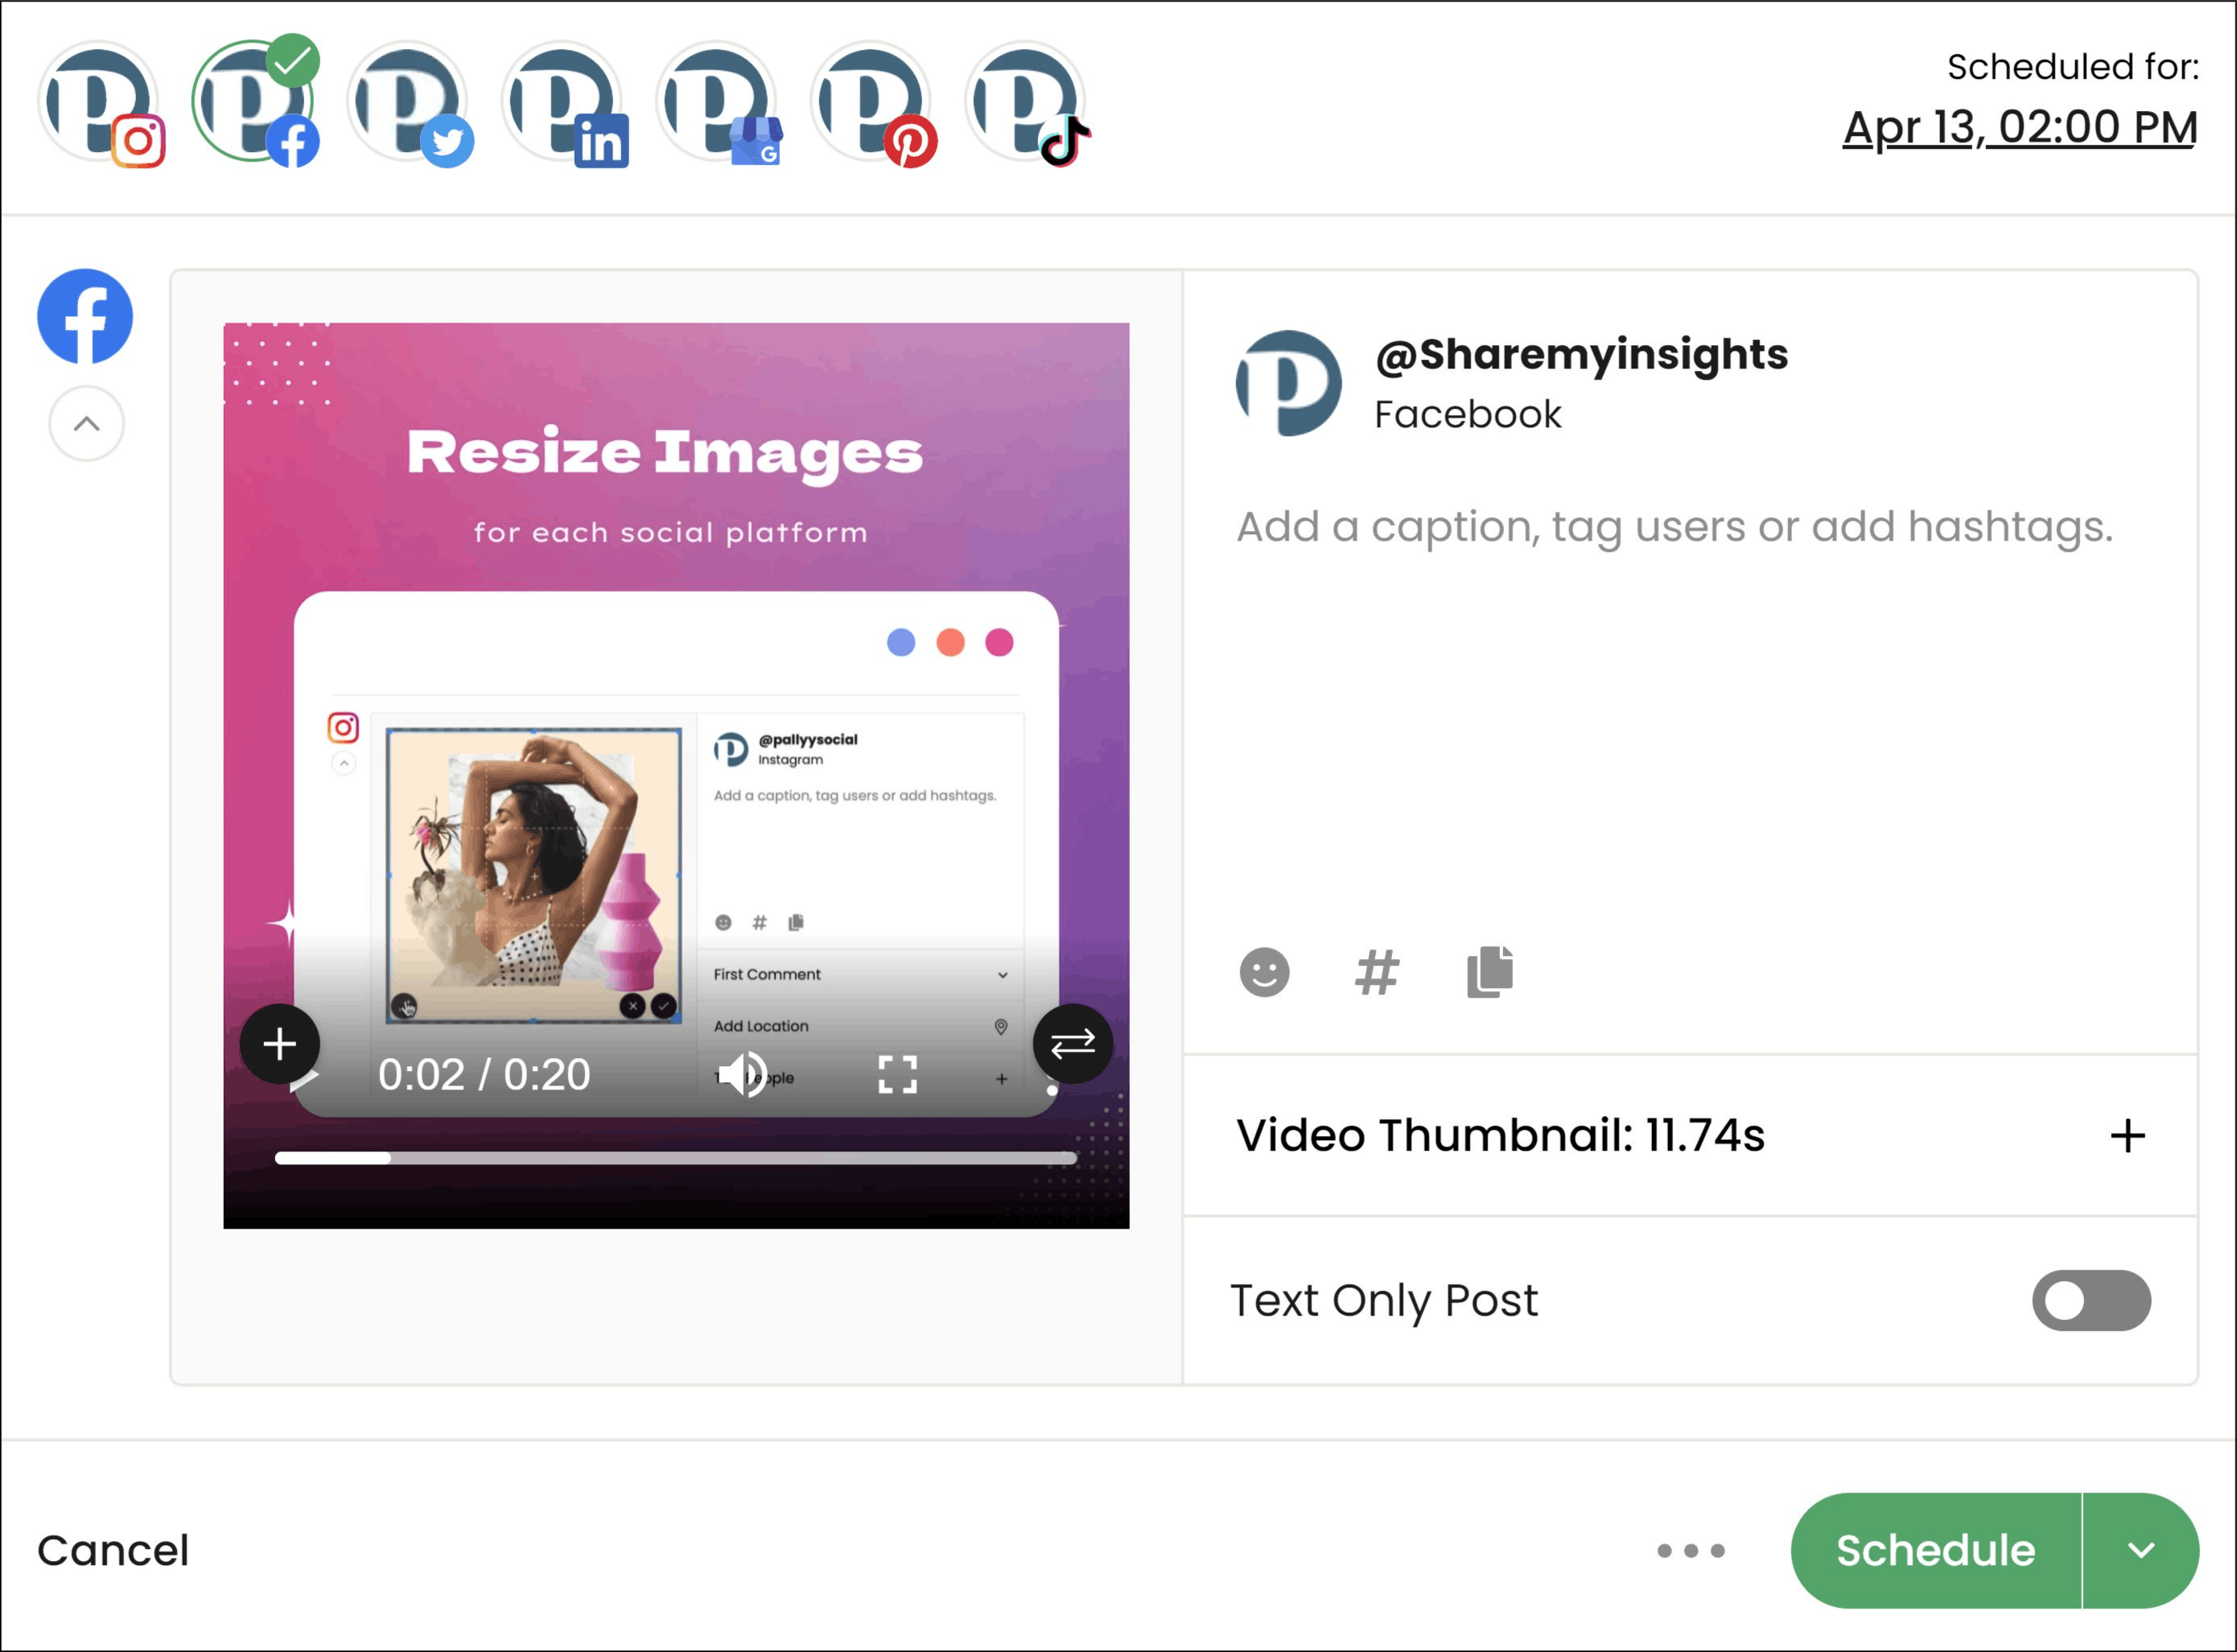Swap media using the arrows button
The width and height of the screenshot is (2237, 1652).
(1073, 1044)
